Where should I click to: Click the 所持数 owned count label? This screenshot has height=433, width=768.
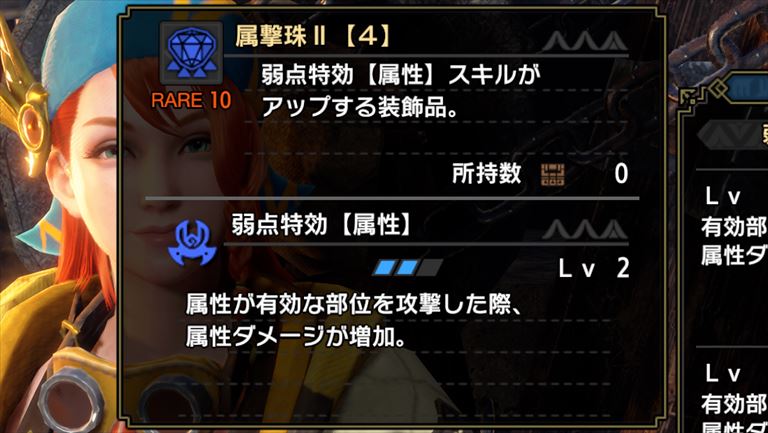[486, 174]
